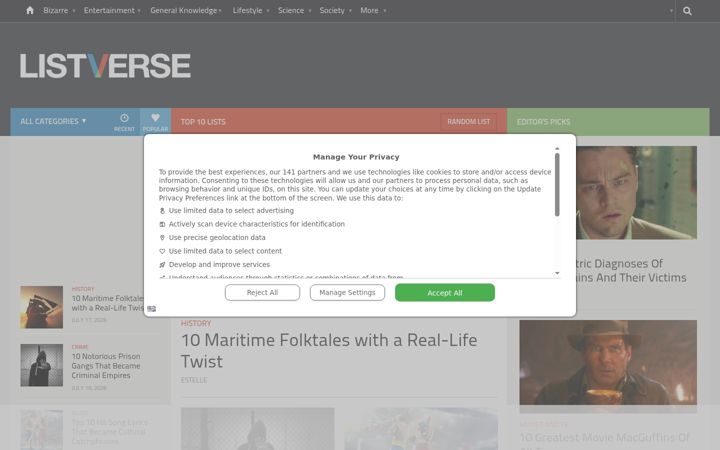Click the Listverse logo
This screenshot has height=450, width=720.
click(105, 66)
